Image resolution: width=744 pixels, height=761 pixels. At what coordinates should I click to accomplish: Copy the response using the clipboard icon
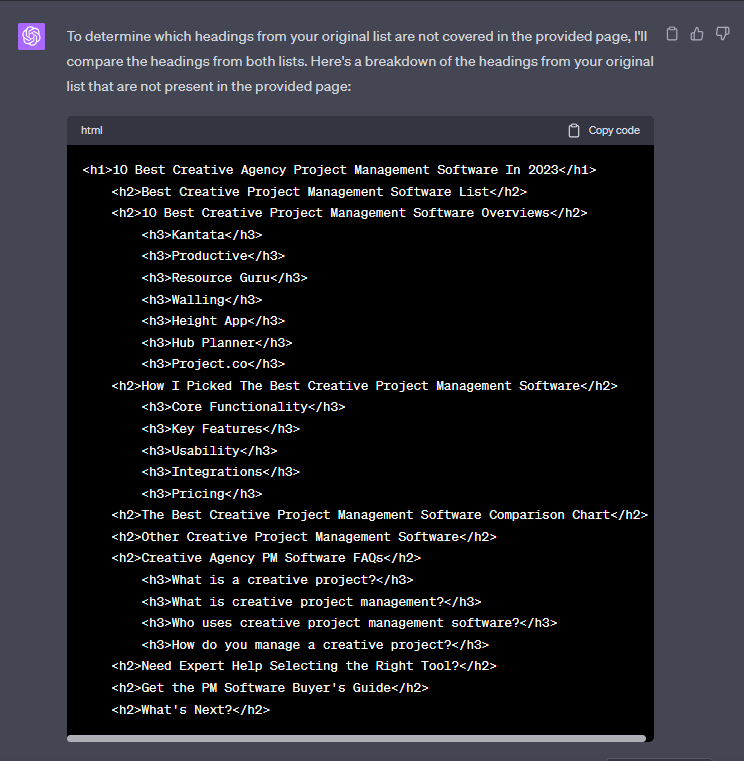tap(672, 34)
